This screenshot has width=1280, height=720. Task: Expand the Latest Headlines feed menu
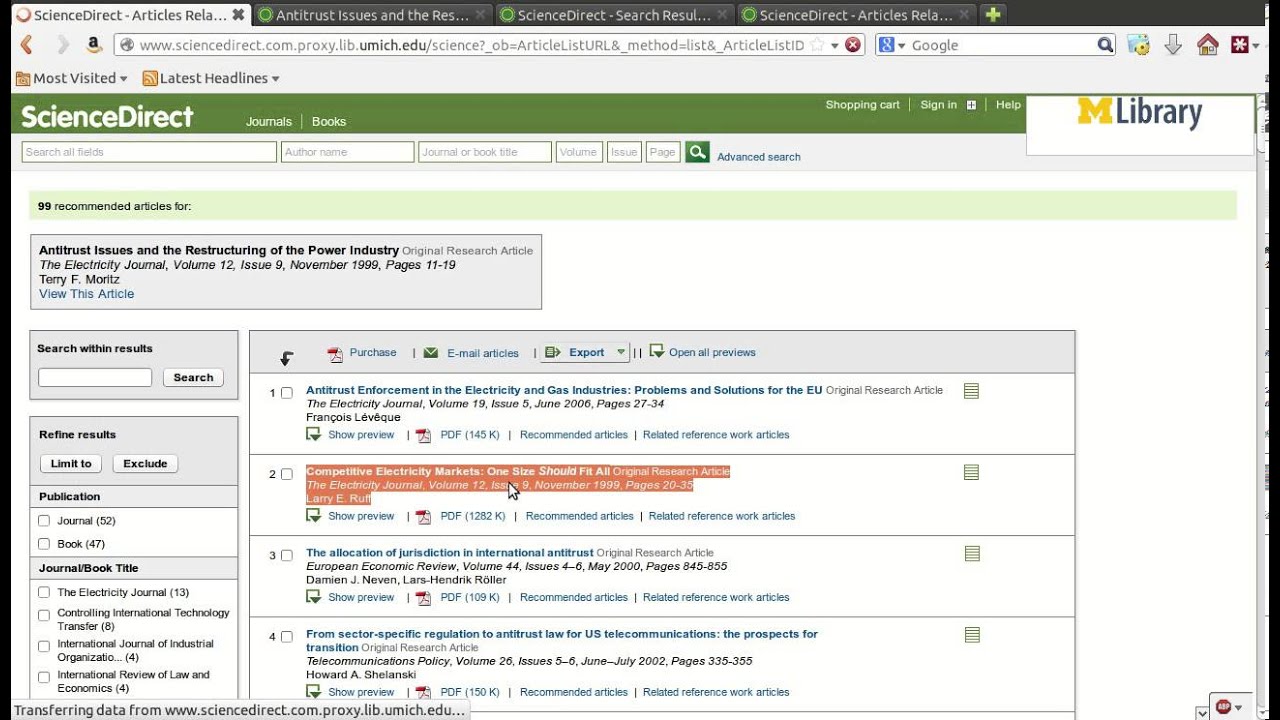(211, 78)
